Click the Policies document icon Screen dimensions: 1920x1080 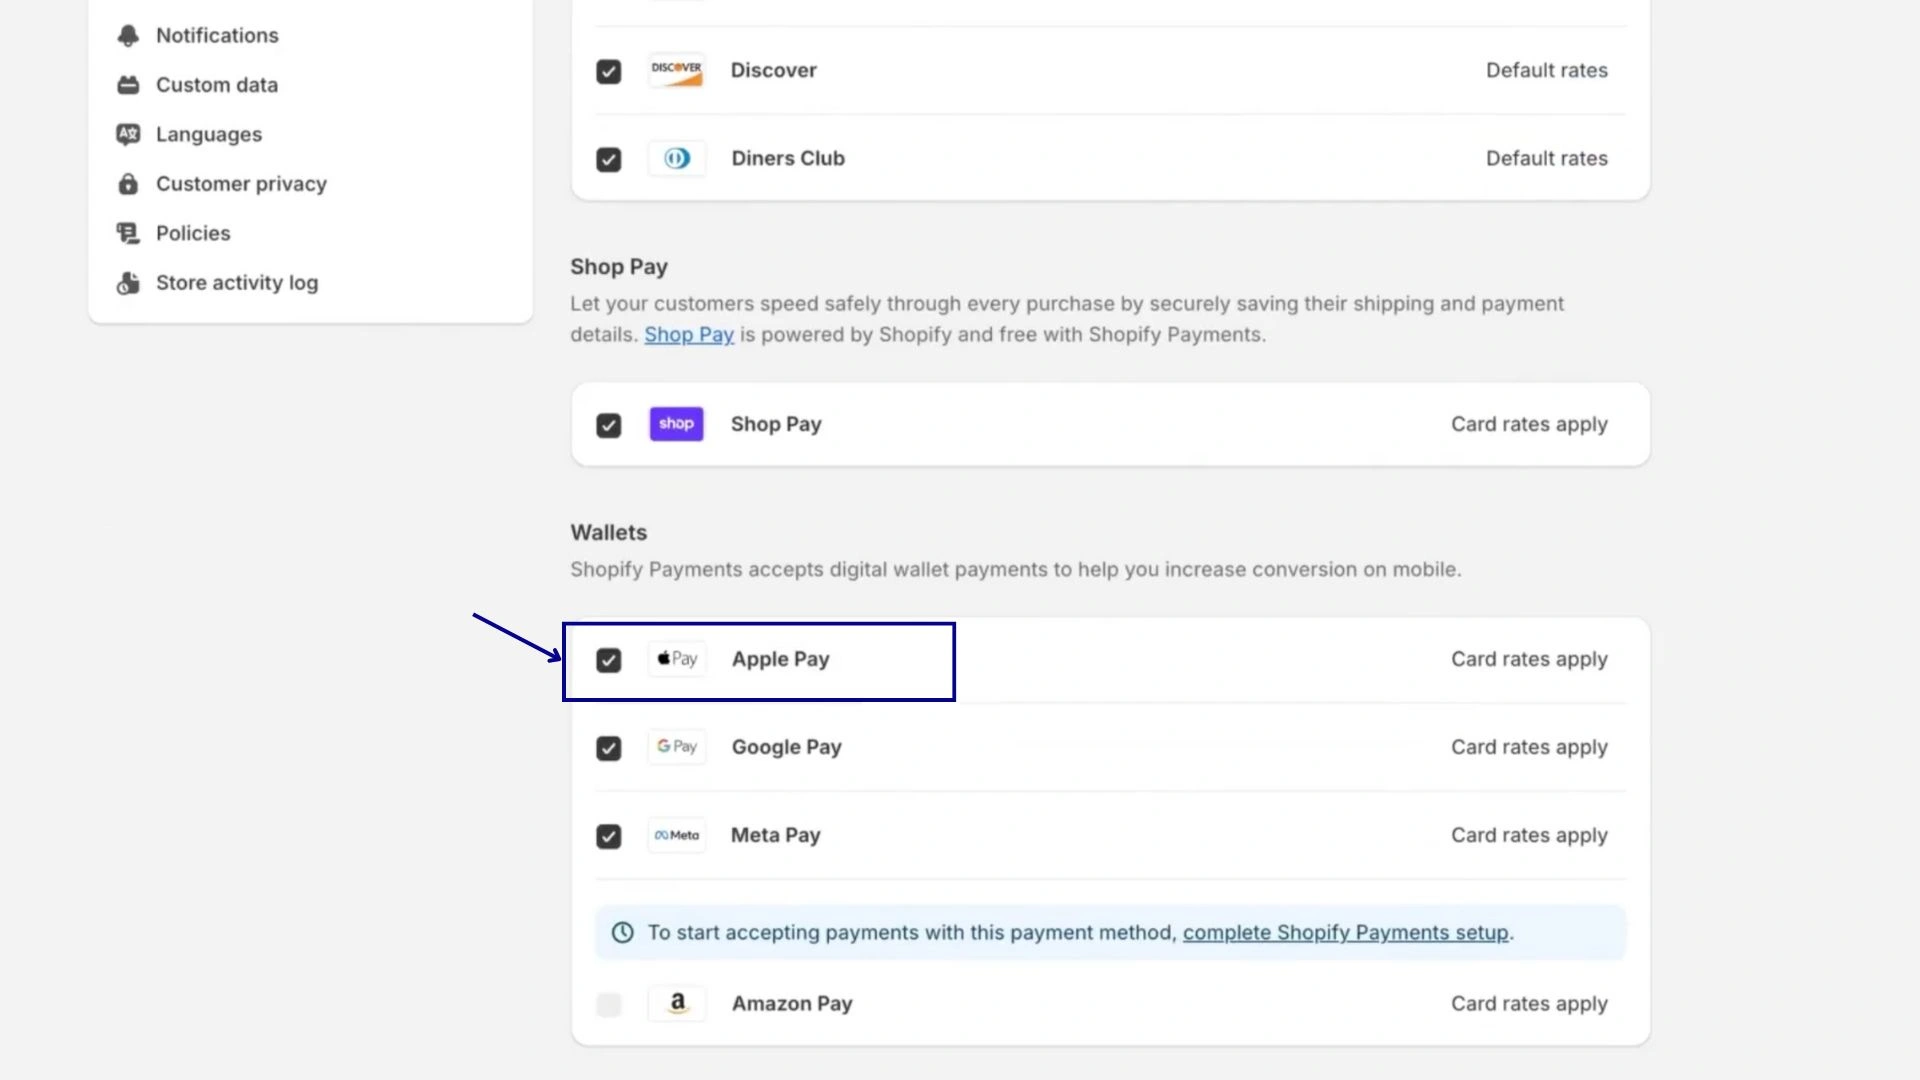[128, 233]
